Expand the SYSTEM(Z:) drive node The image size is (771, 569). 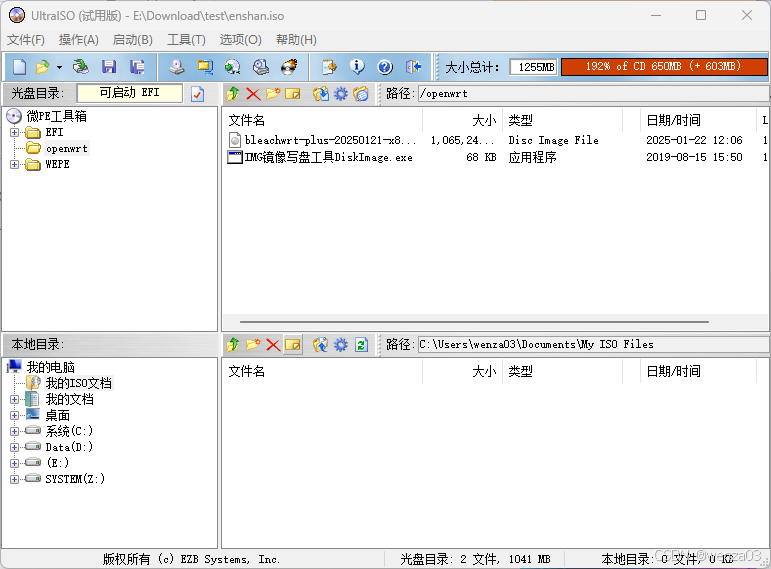click(x=14, y=479)
